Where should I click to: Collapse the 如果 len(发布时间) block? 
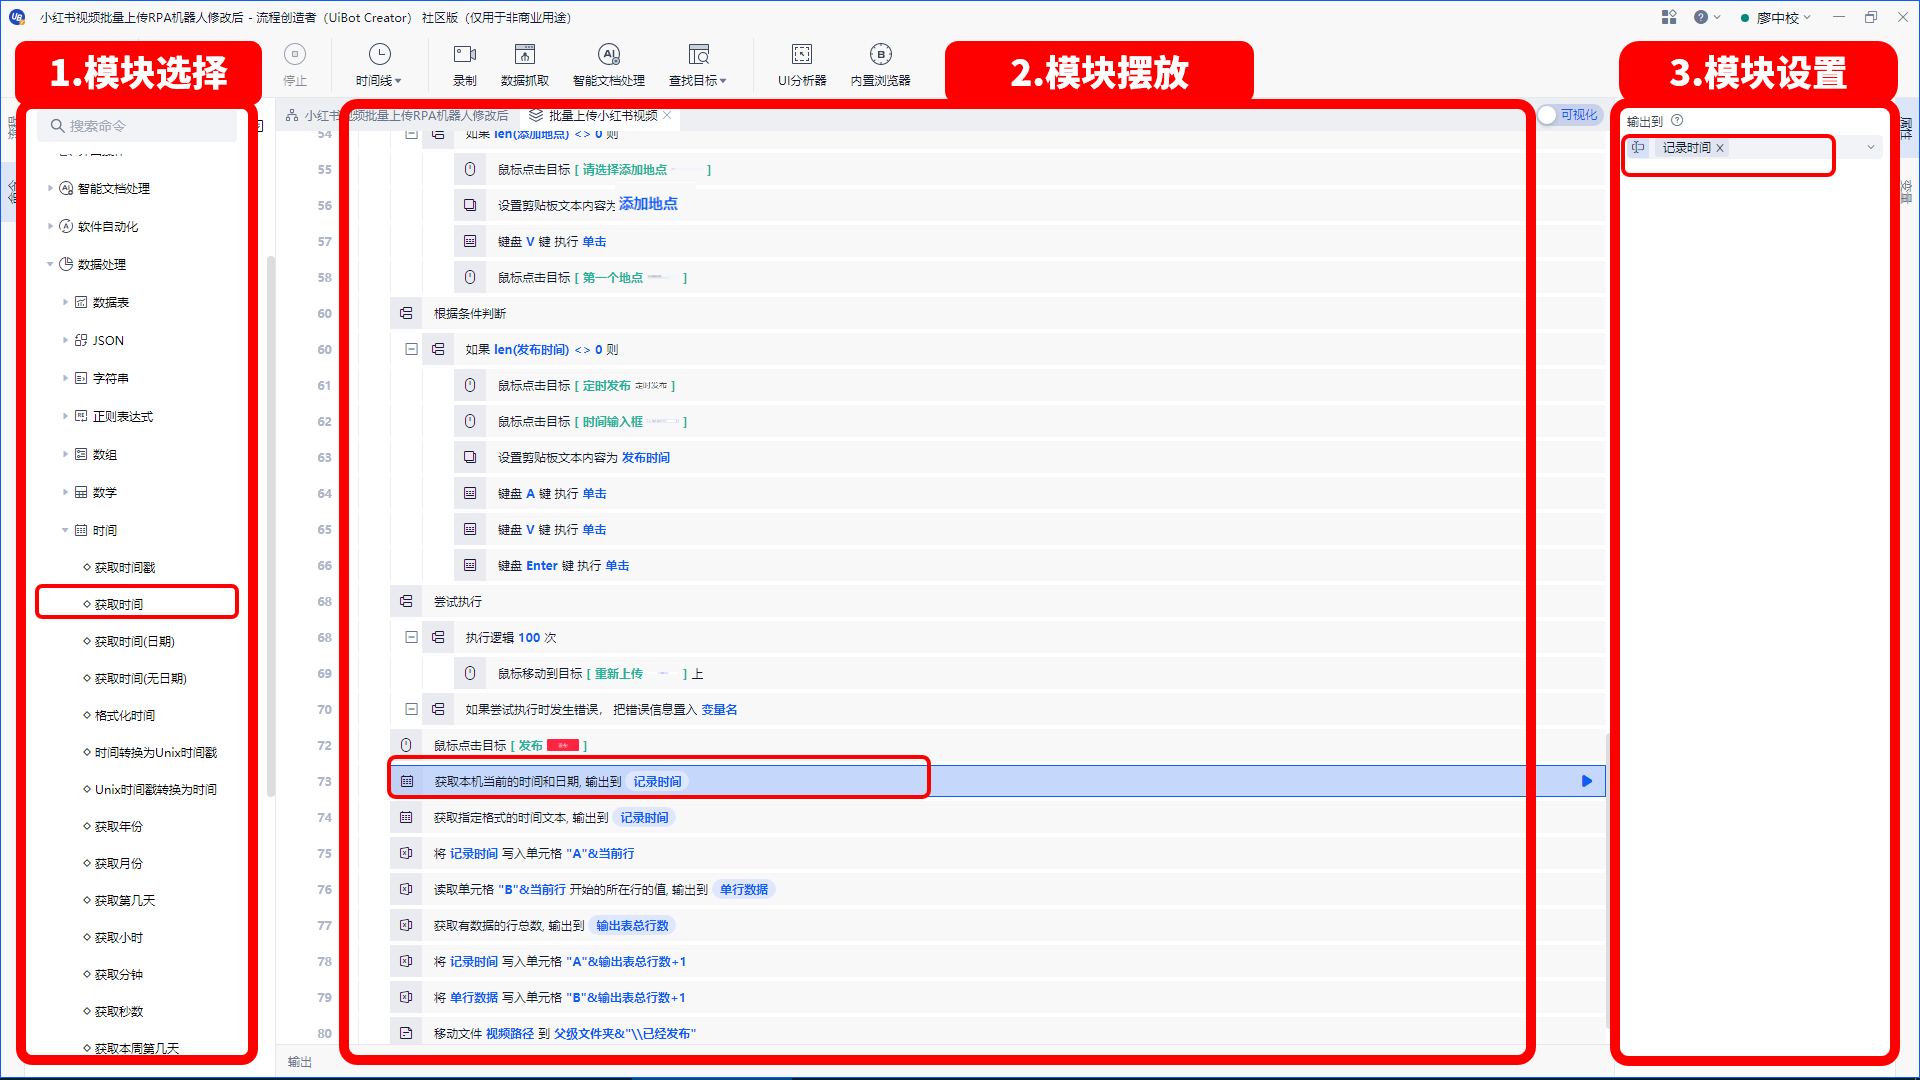pyautogui.click(x=411, y=349)
